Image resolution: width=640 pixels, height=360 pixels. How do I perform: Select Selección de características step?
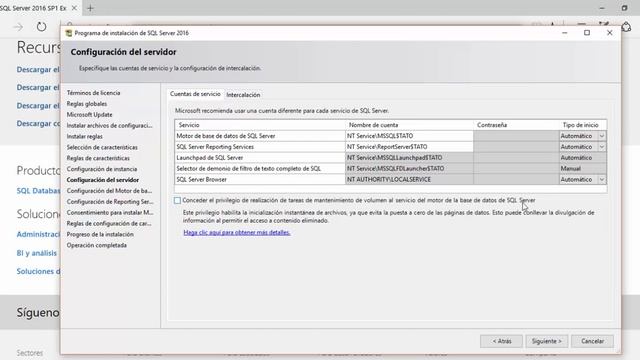point(102,147)
